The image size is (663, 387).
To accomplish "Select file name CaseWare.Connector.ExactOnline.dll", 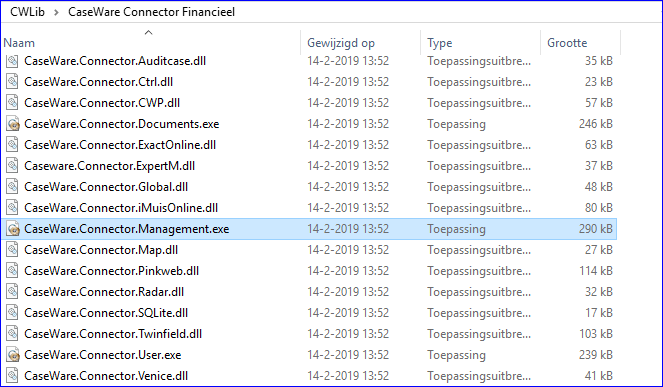I will coord(120,145).
